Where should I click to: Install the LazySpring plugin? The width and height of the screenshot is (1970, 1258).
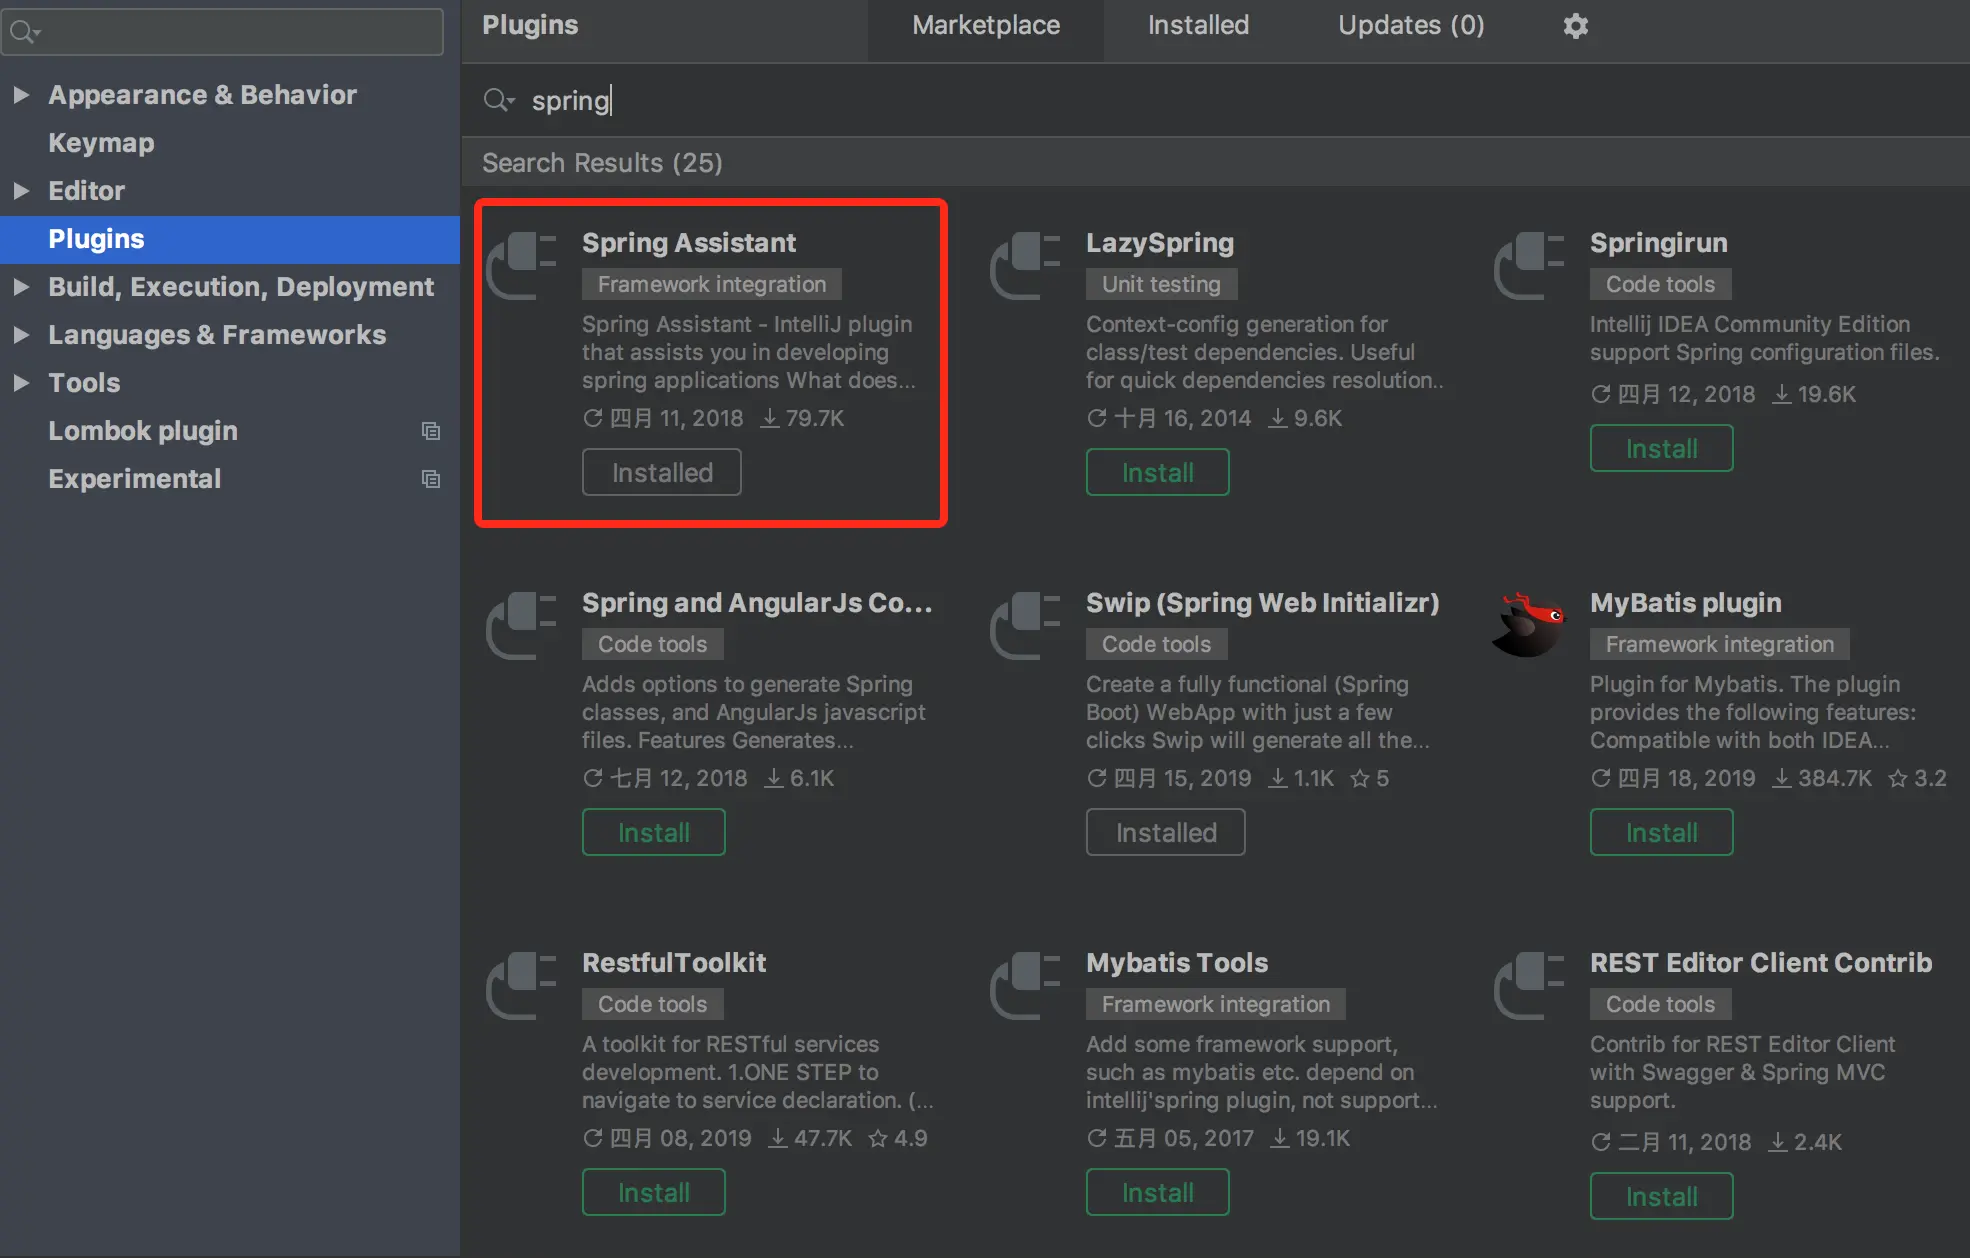(x=1157, y=472)
